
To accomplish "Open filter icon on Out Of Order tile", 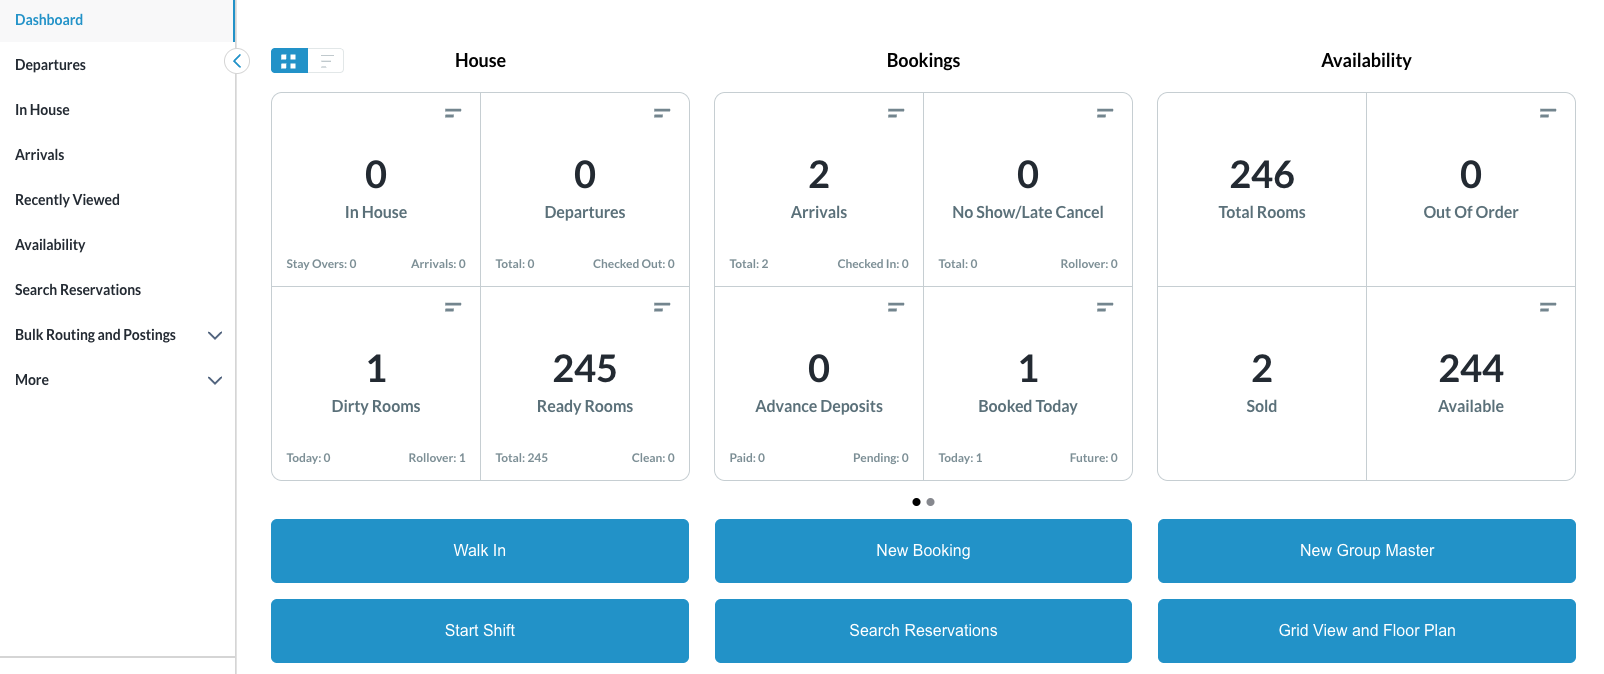I will [x=1548, y=113].
